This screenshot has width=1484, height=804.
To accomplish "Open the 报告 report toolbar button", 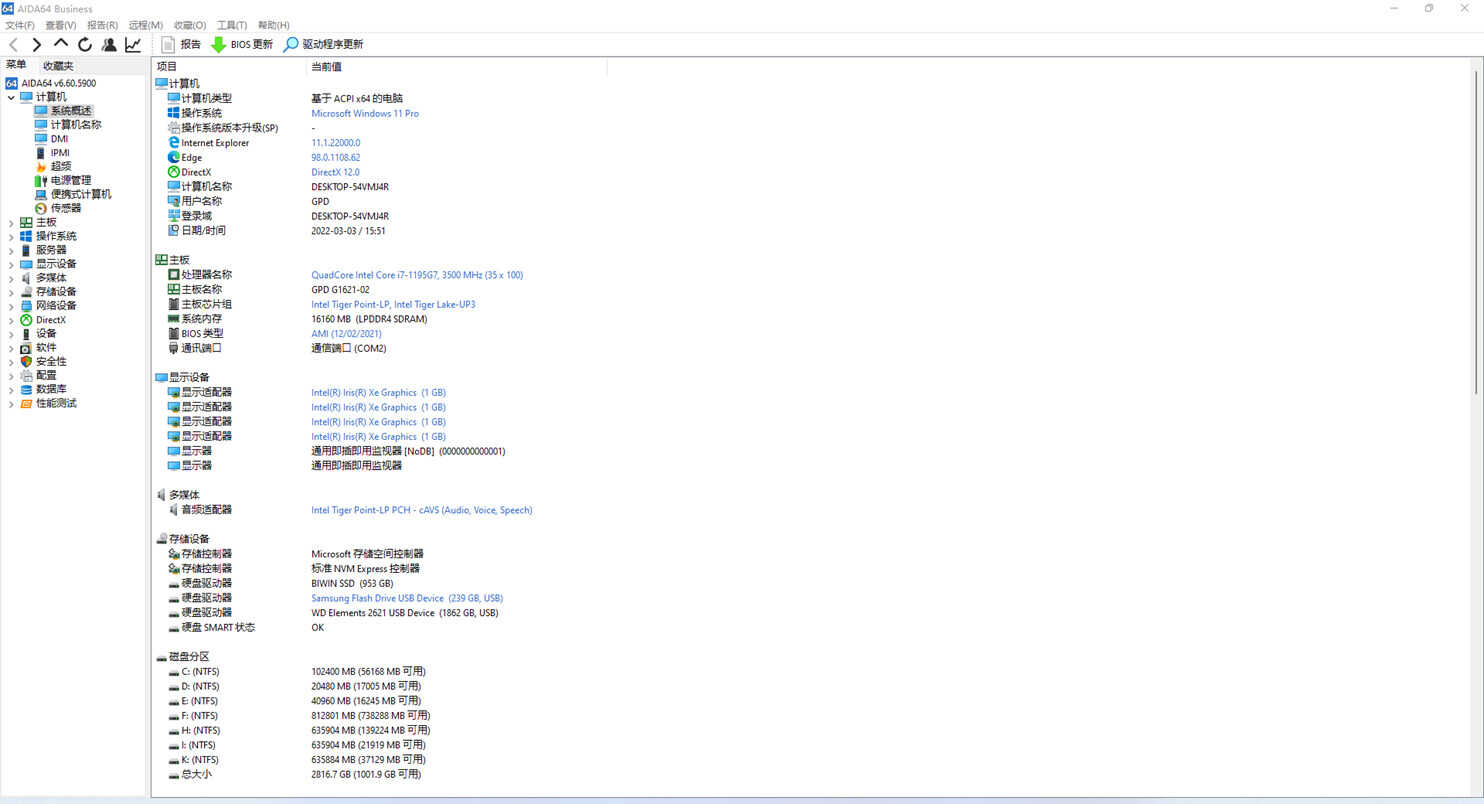I will point(181,45).
